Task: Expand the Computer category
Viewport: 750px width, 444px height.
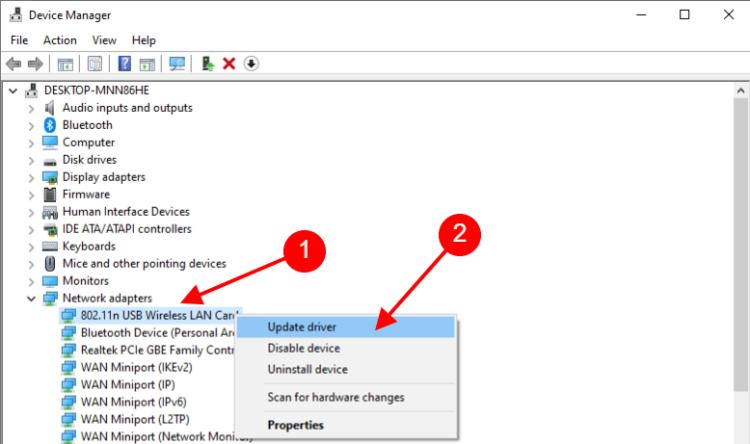Action: click(32, 143)
